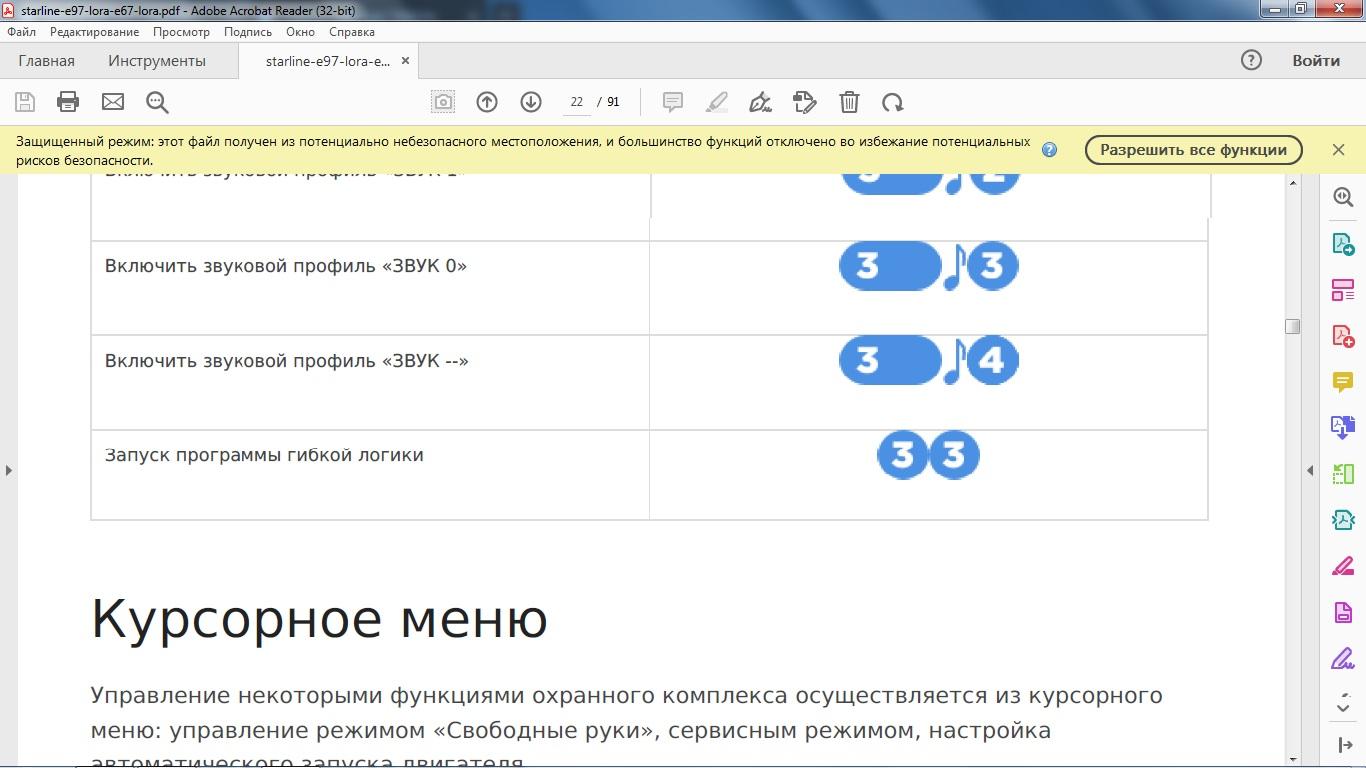Open the pink Redact tool in the right panel

pyautogui.click(x=1343, y=566)
